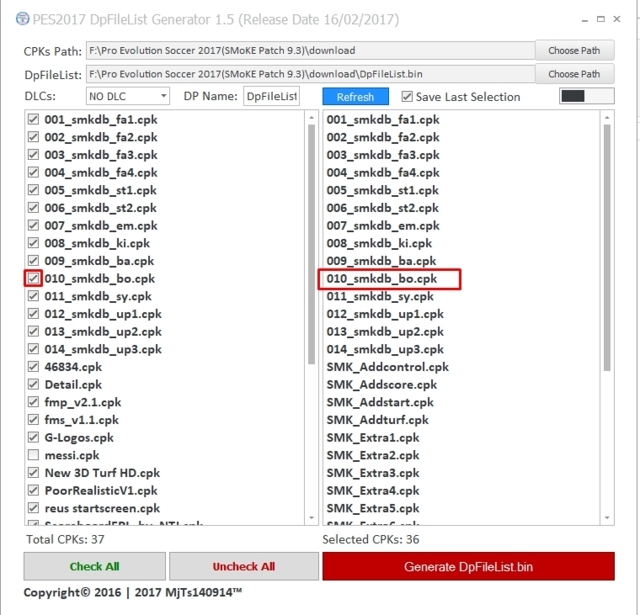Toggle the dark switch next to Save Last Selection
The image size is (640, 615).
click(x=587, y=96)
